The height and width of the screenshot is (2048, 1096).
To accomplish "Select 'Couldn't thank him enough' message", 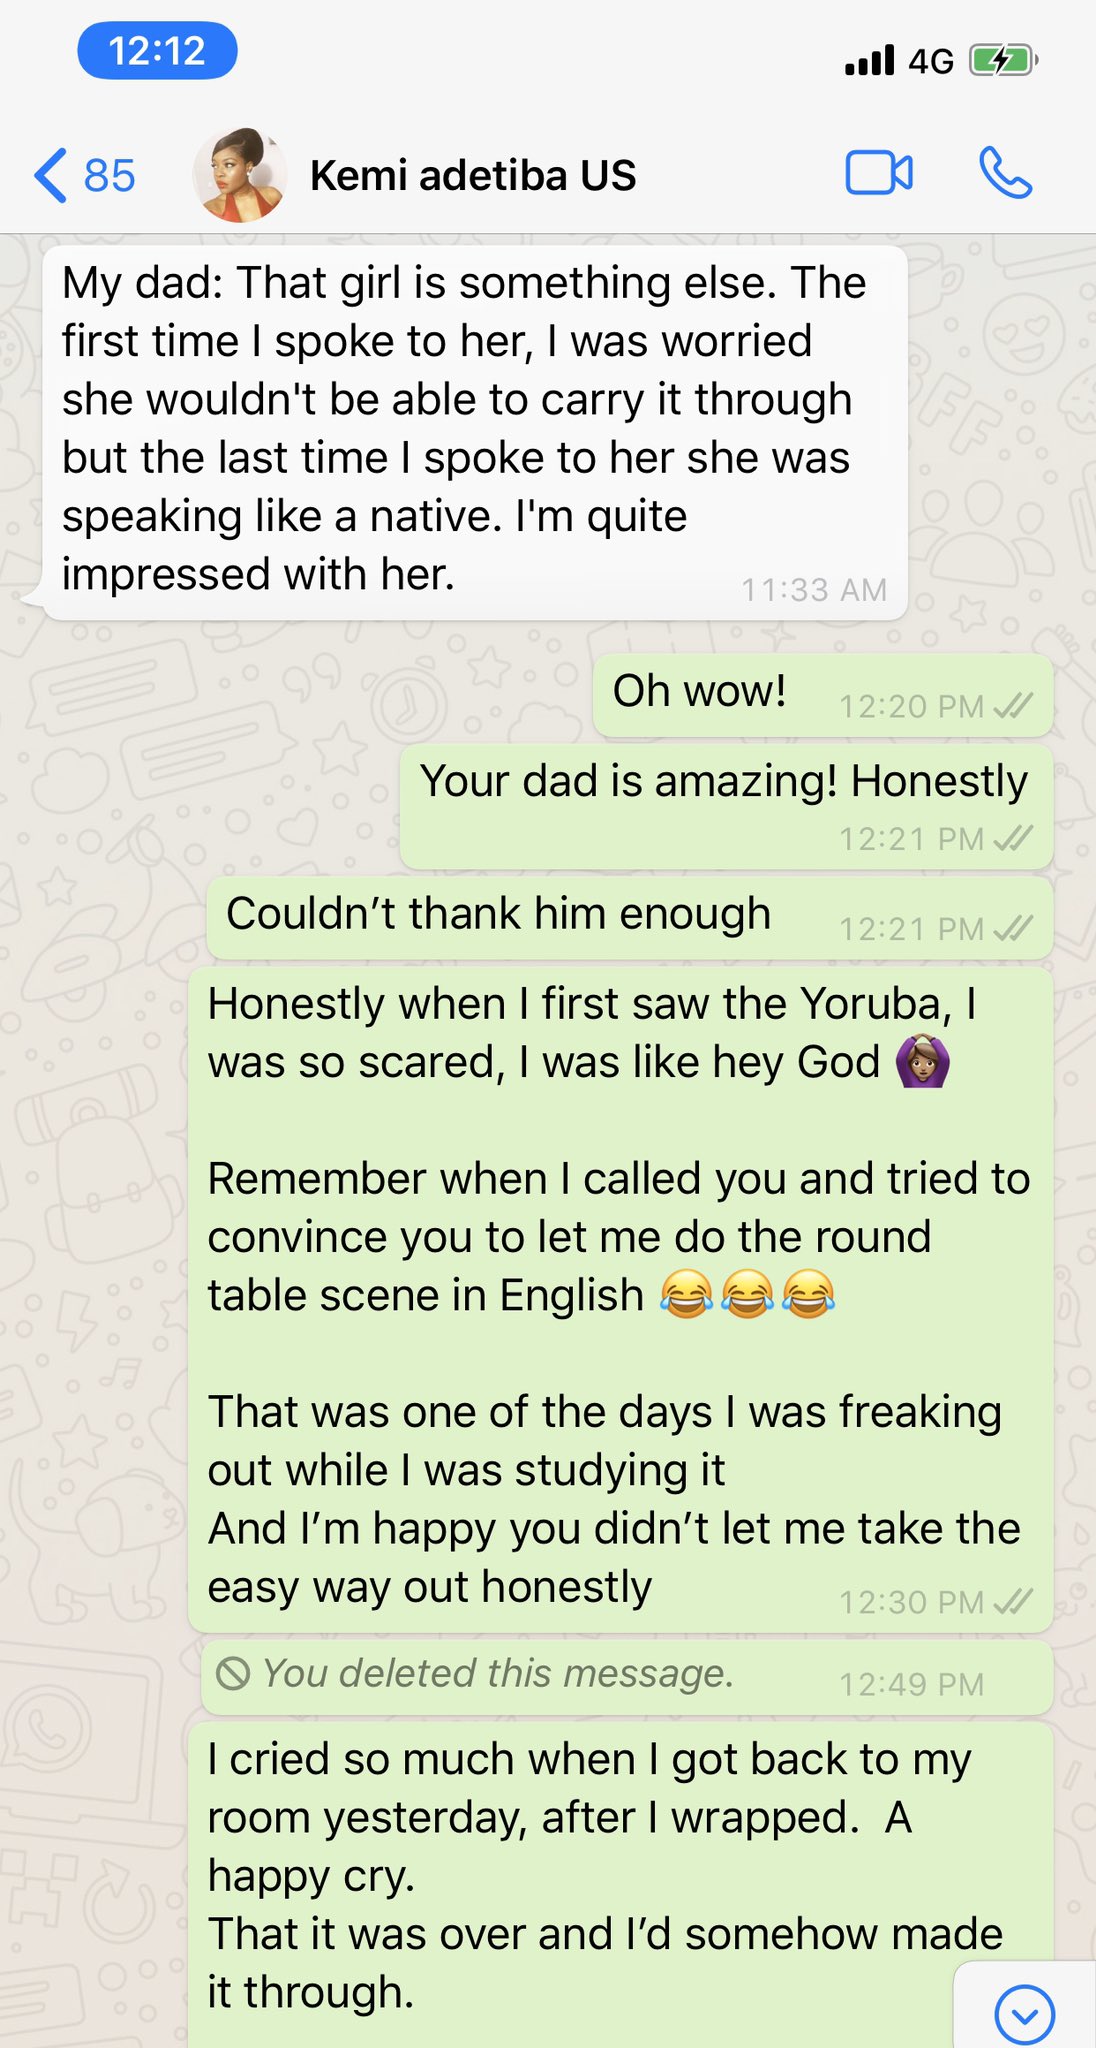I will [x=630, y=918].
